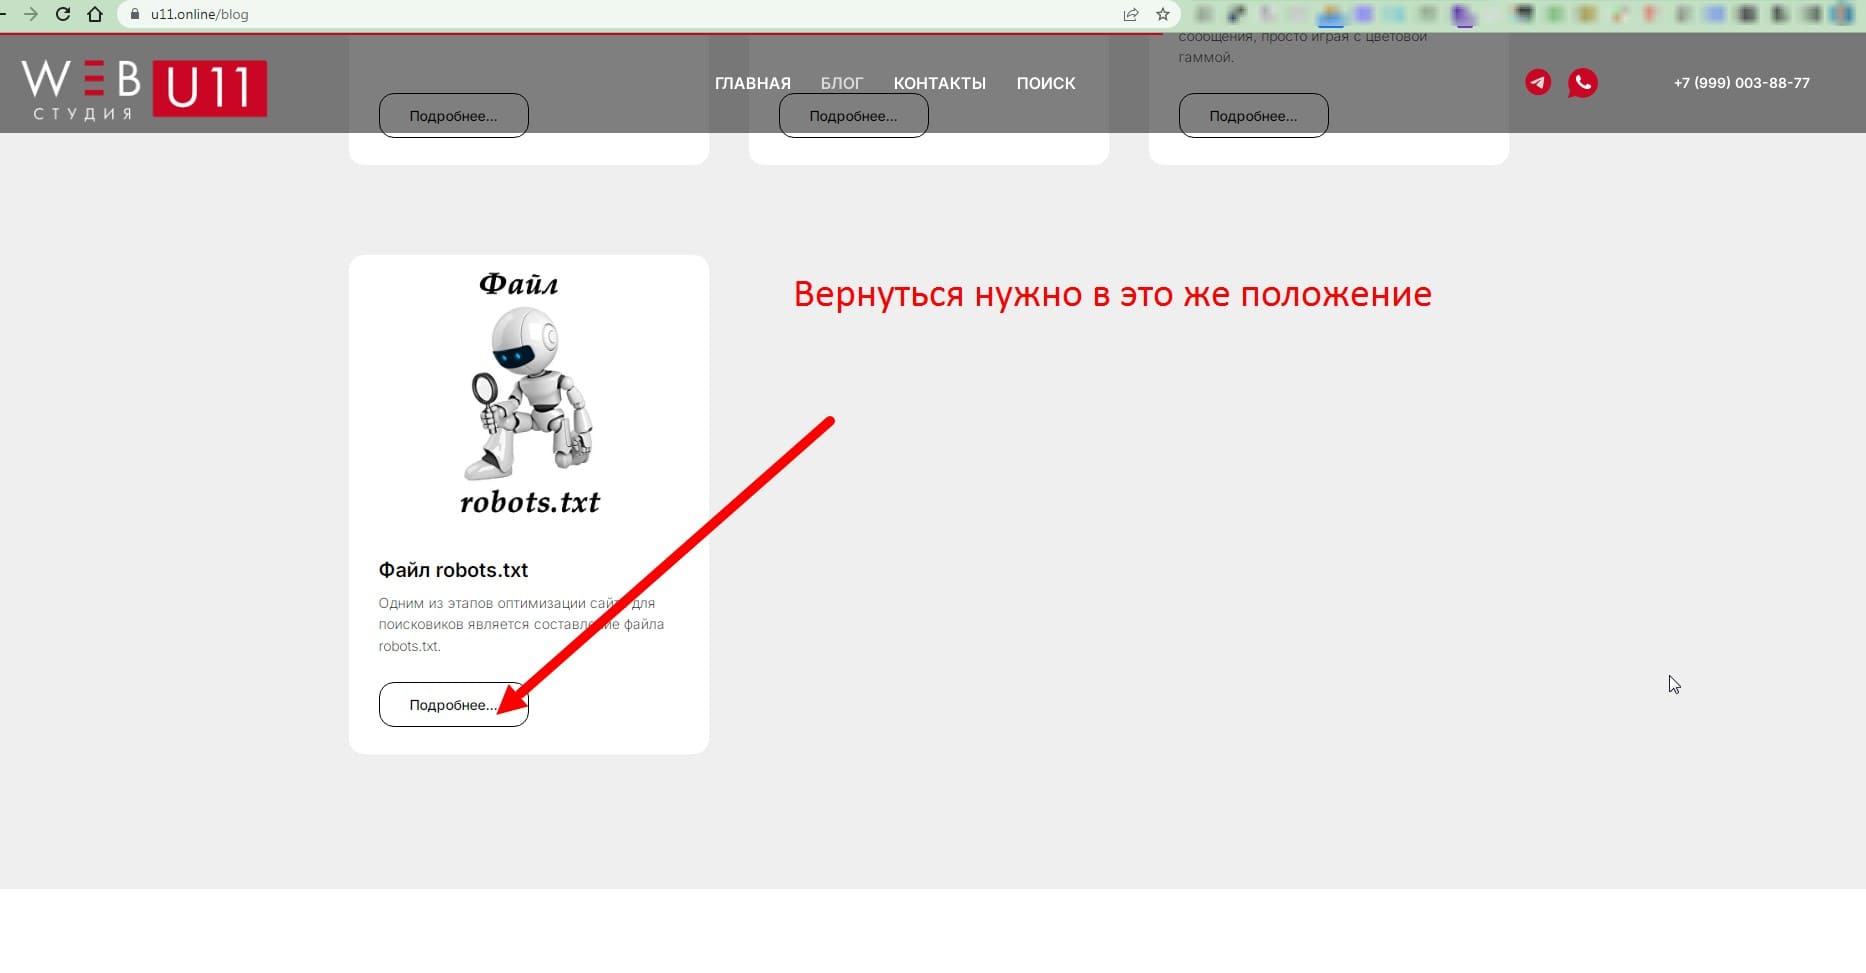Open the red WhatsApp phone icon
This screenshot has height=973, width=1866.
tap(1582, 82)
